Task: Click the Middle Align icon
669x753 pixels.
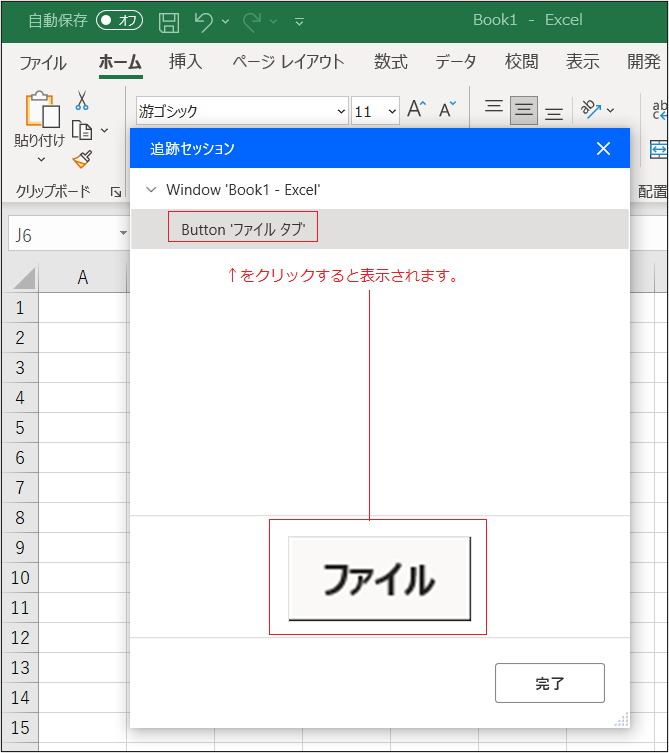Action: 523,110
